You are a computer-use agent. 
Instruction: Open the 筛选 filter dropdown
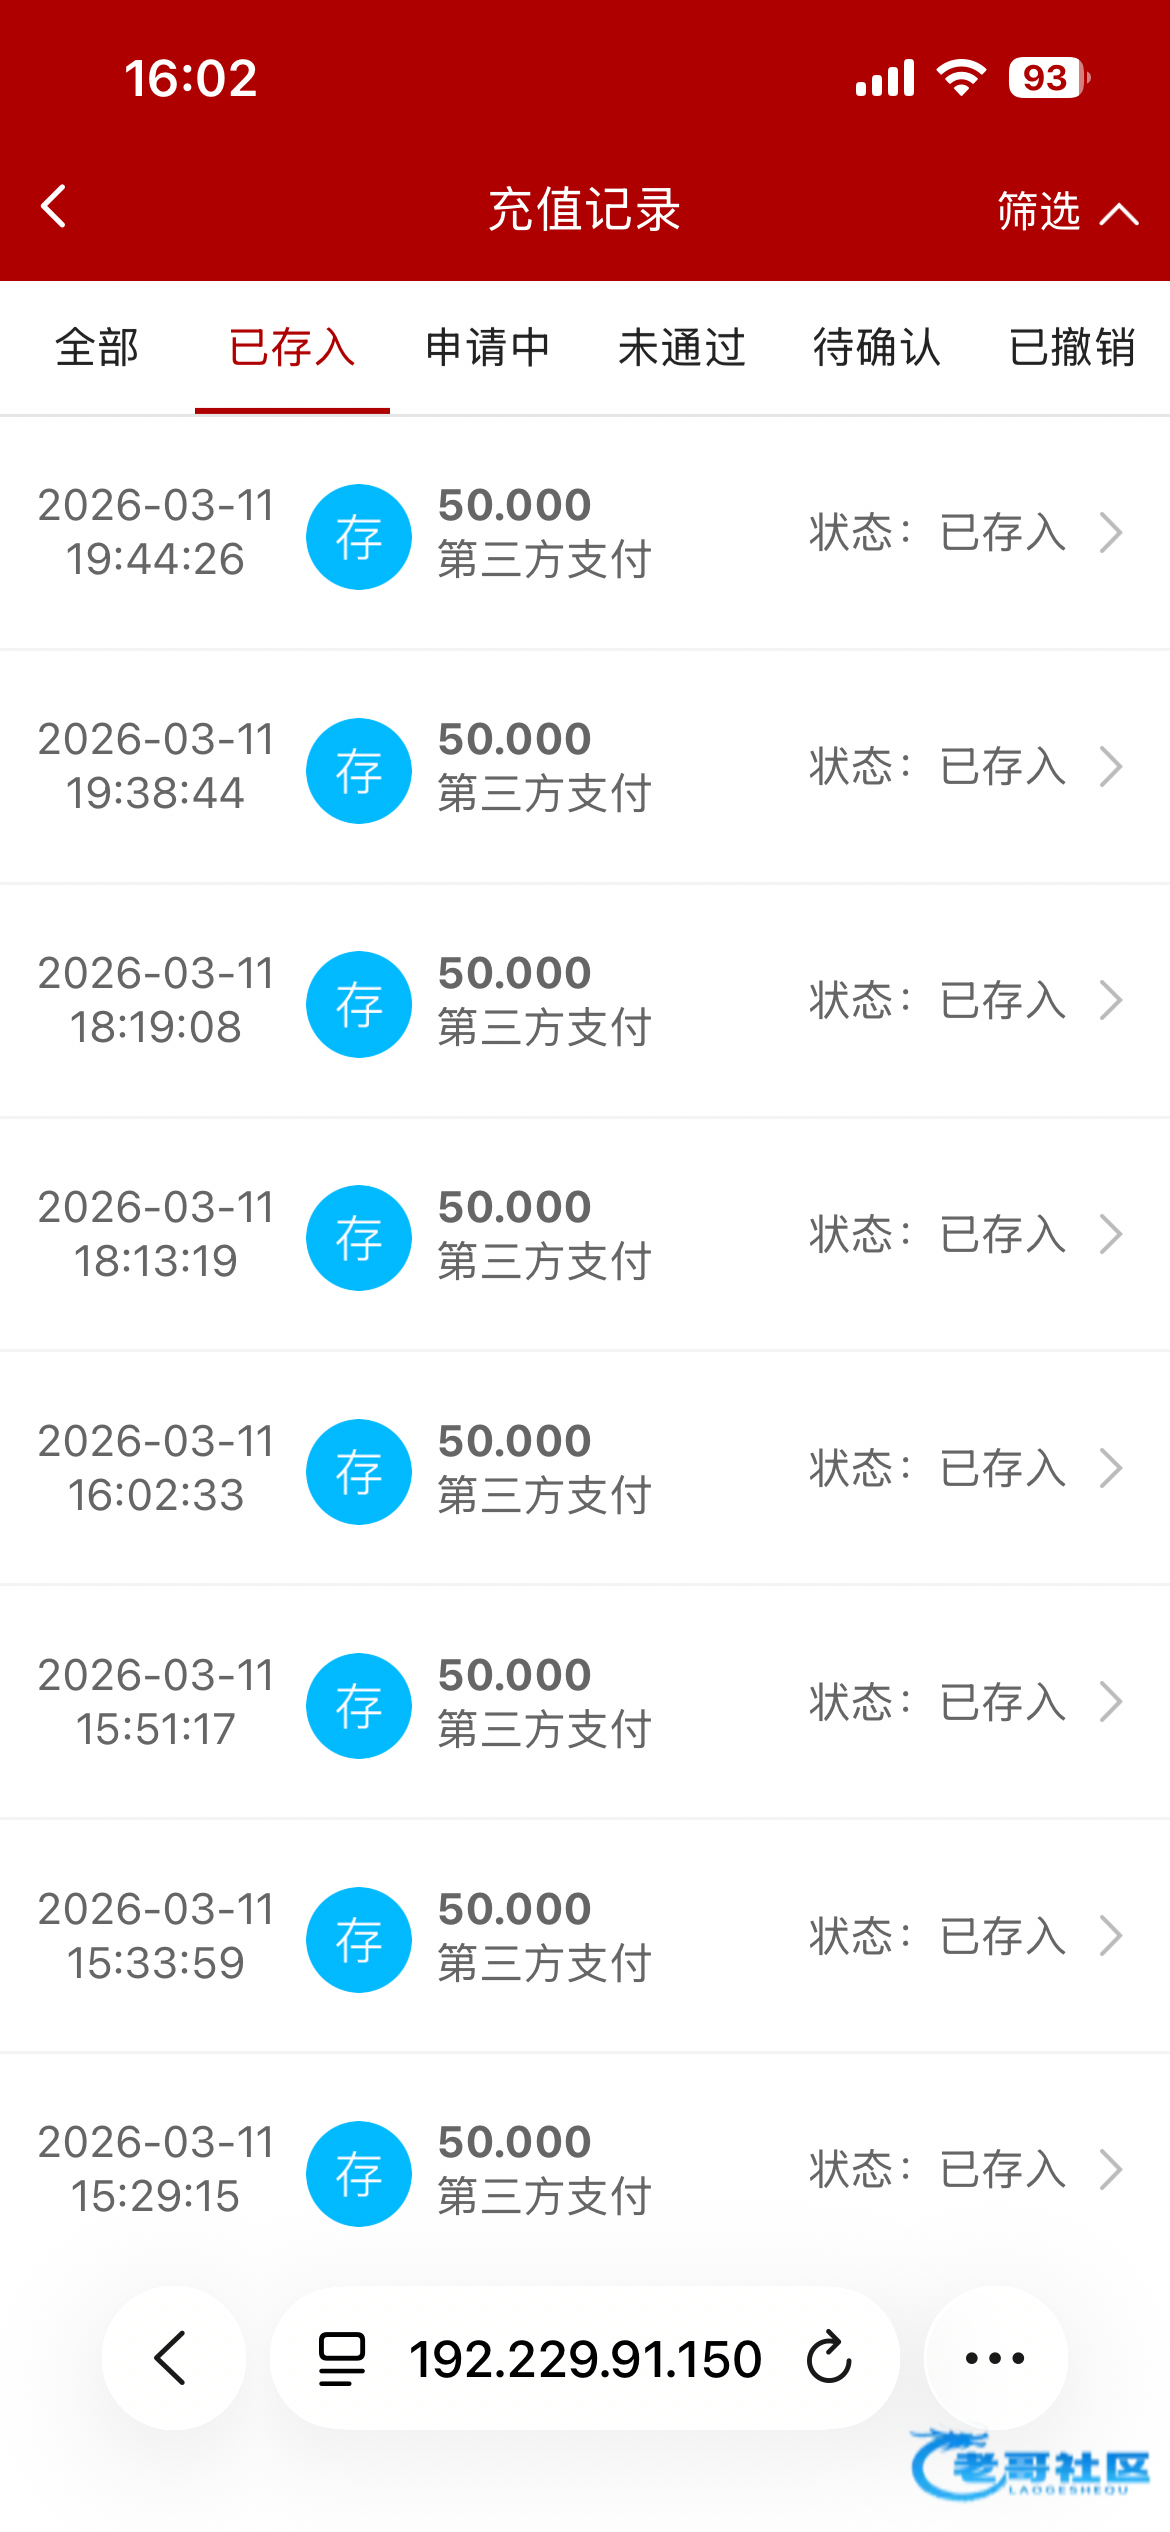pos(1066,211)
